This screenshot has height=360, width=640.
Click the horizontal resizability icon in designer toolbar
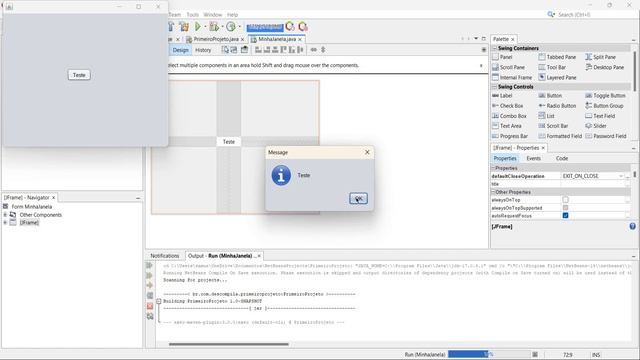coord(313,50)
